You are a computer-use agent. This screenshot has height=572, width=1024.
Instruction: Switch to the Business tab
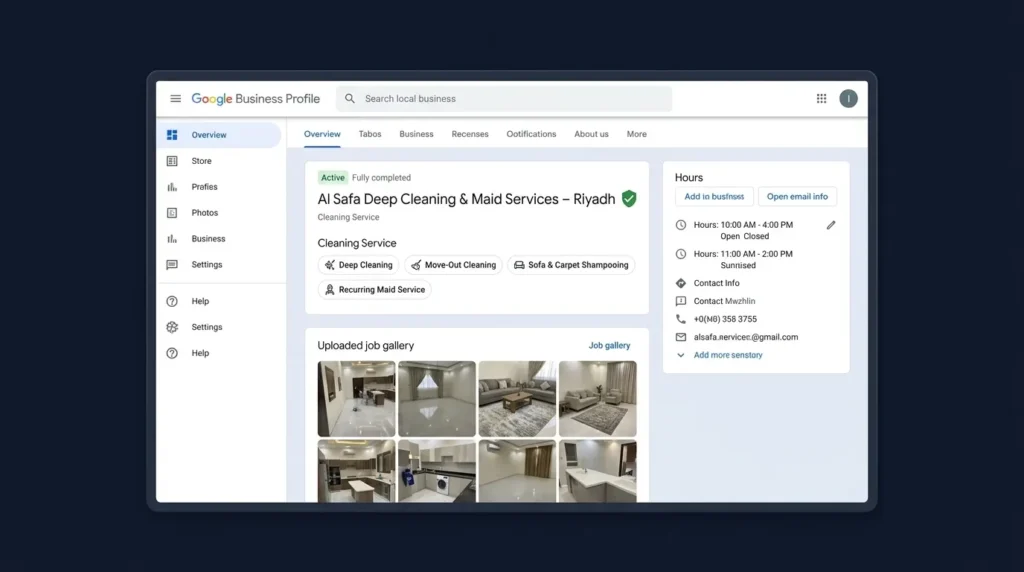pos(416,134)
